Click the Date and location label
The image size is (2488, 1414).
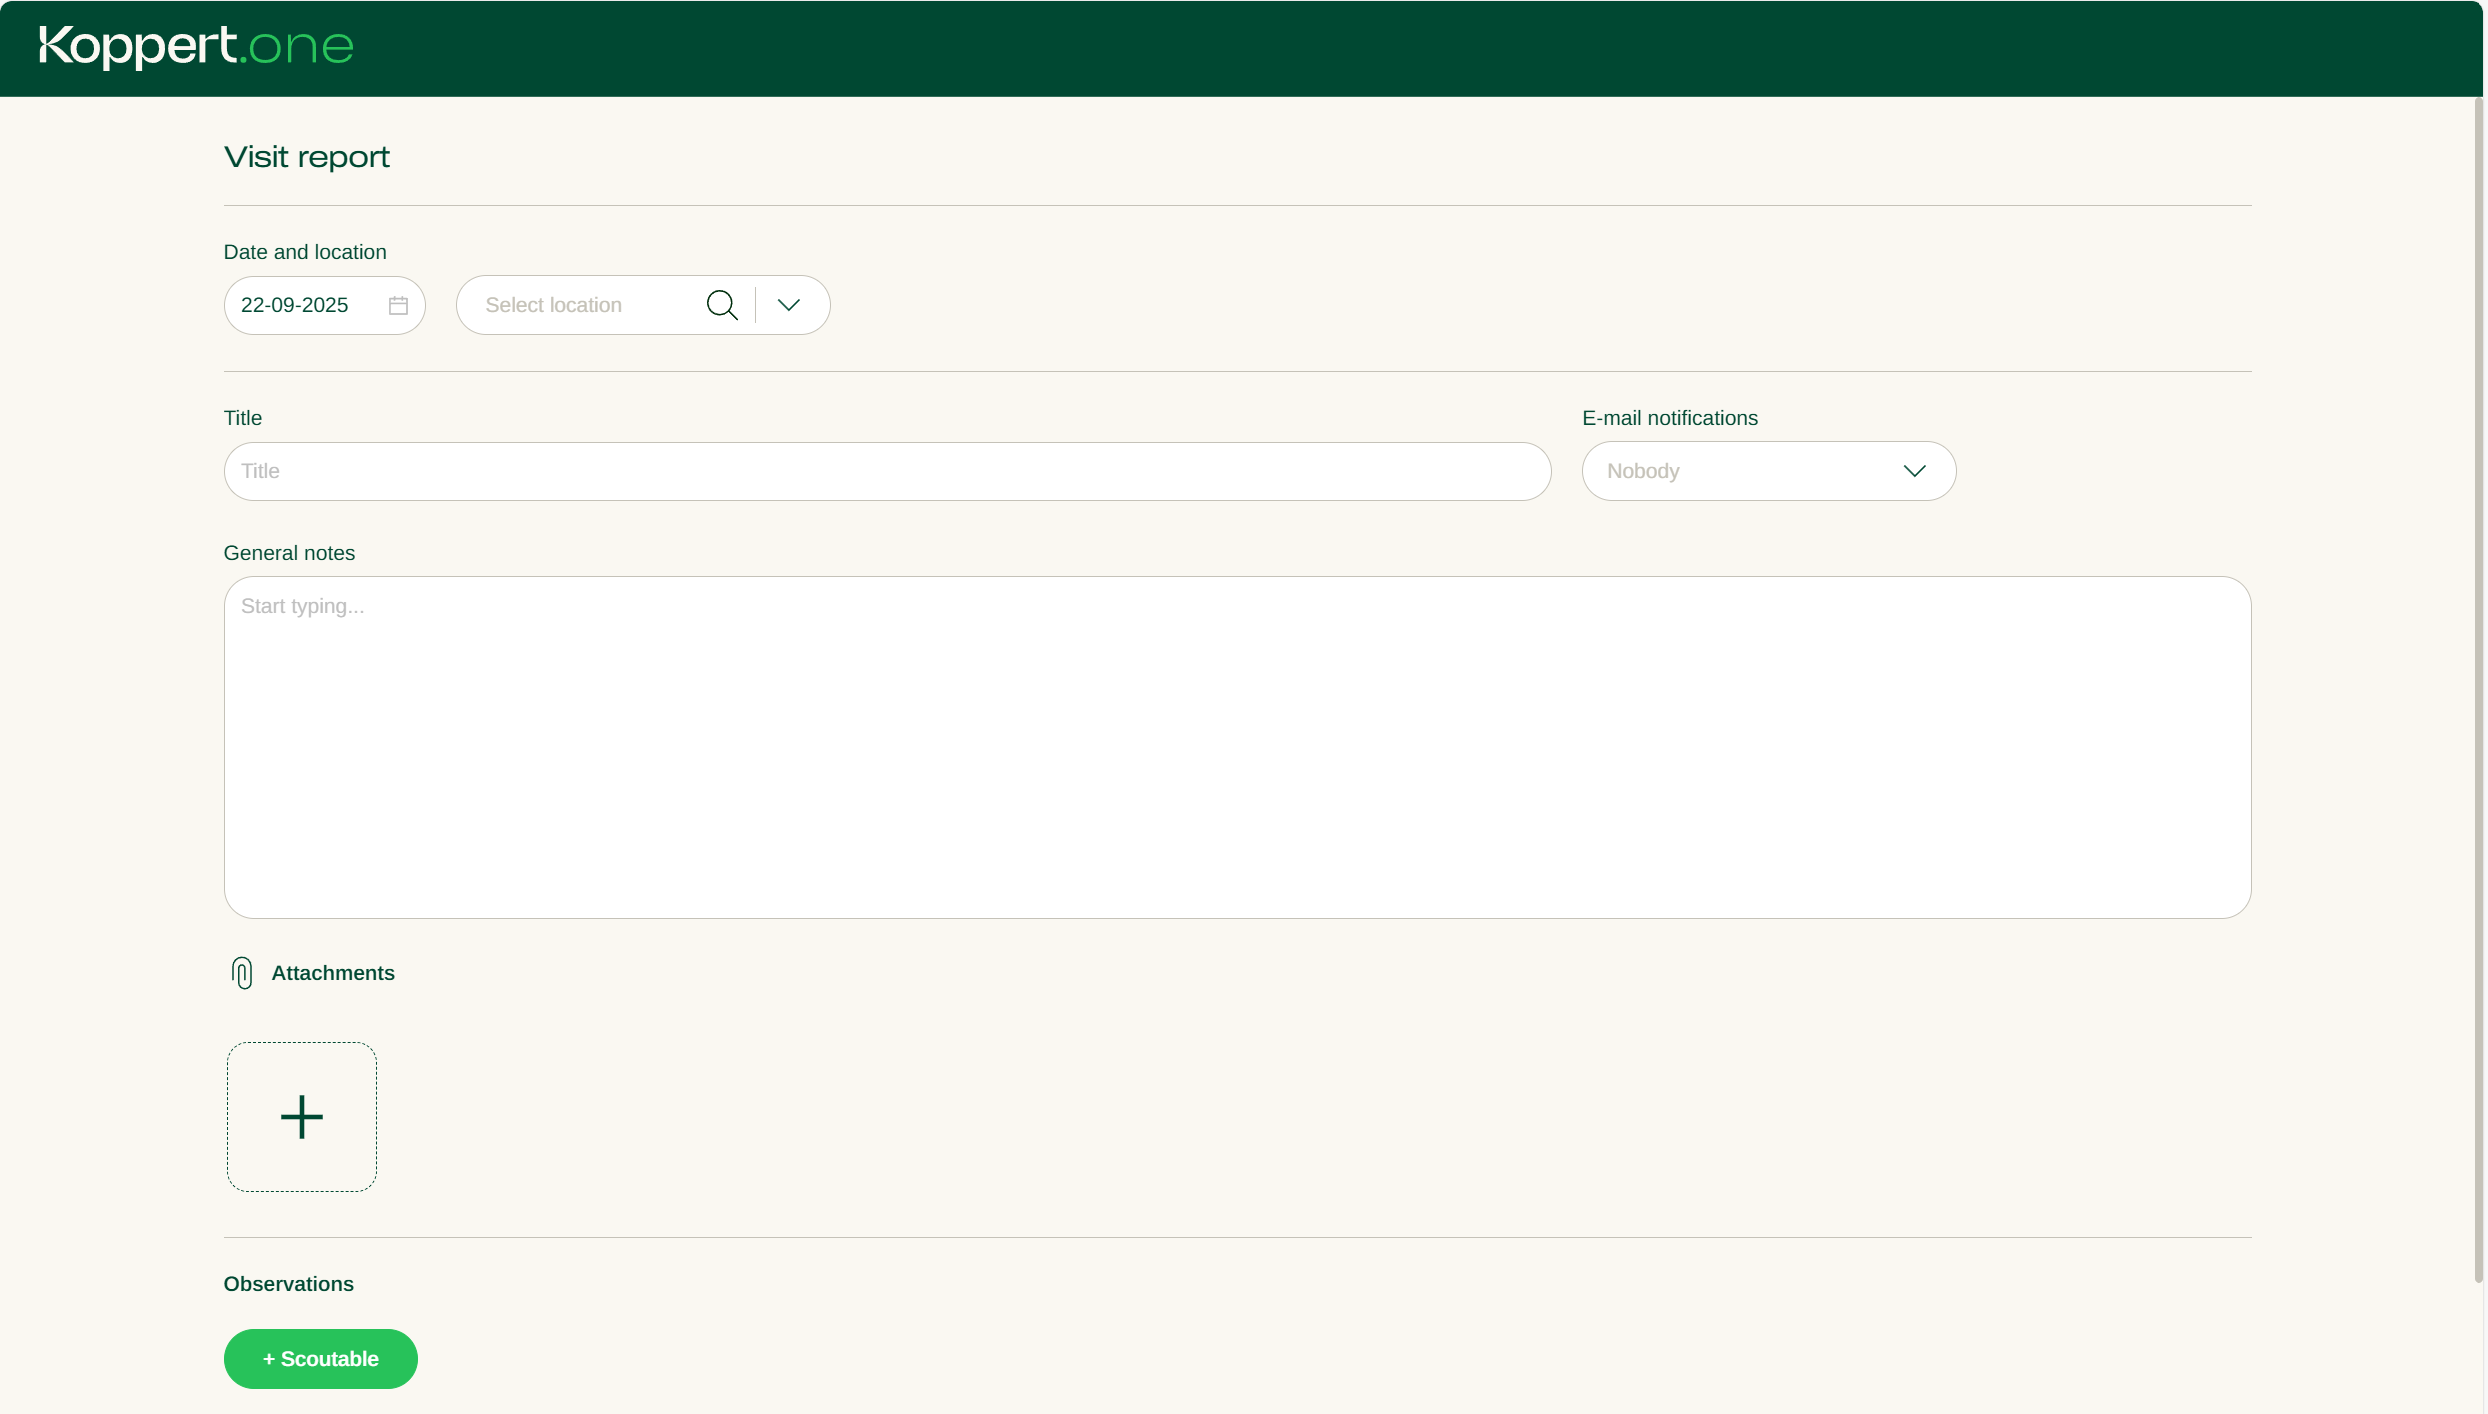pyautogui.click(x=305, y=252)
